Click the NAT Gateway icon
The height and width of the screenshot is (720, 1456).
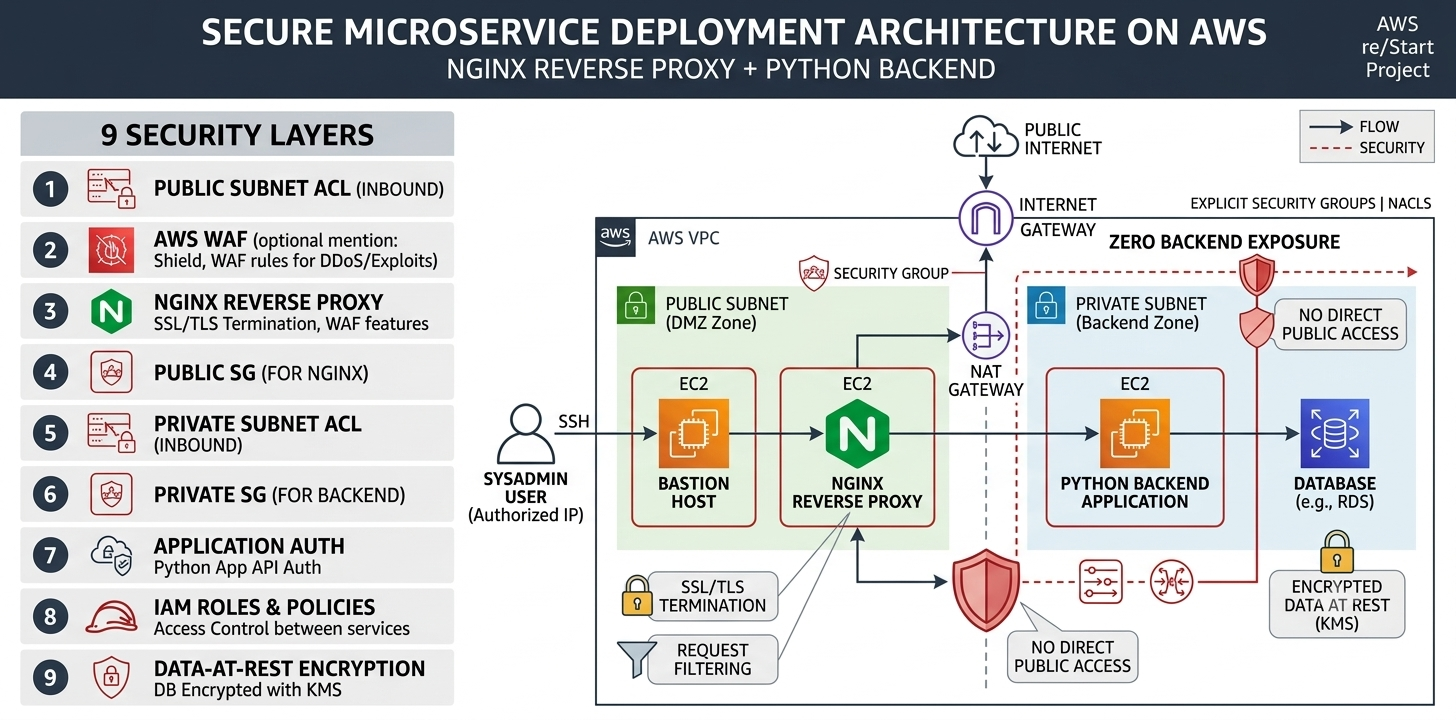pyautogui.click(x=985, y=336)
